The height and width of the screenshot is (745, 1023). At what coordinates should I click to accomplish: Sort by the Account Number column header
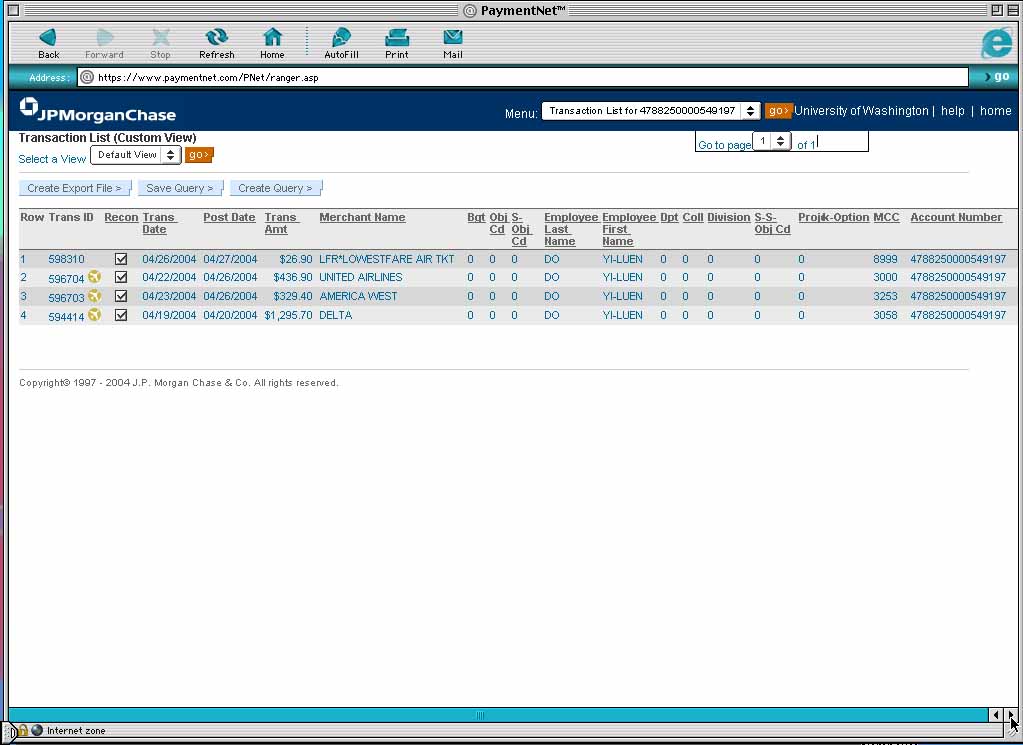coord(956,217)
